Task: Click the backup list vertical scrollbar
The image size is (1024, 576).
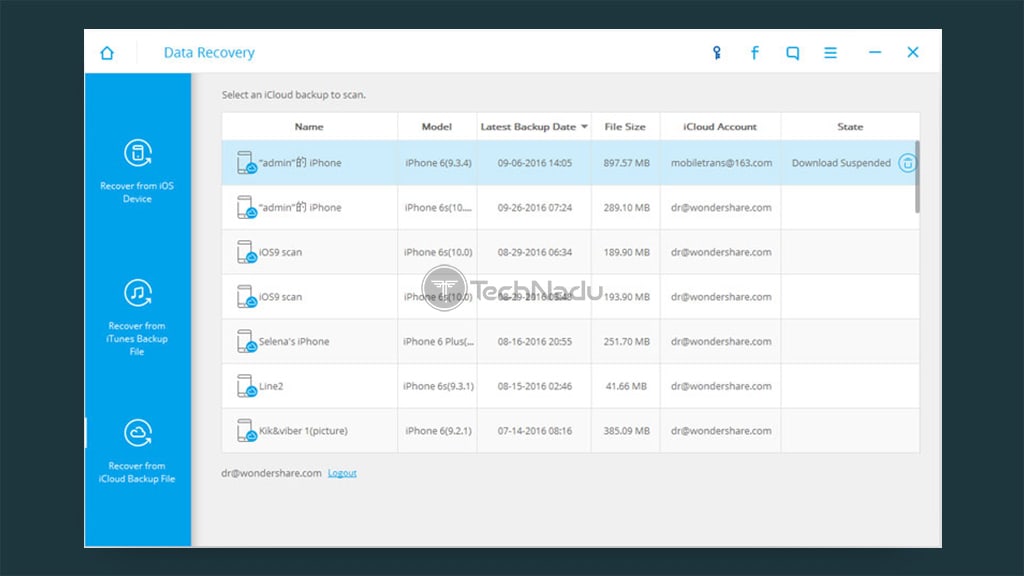Action: click(917, 177)
